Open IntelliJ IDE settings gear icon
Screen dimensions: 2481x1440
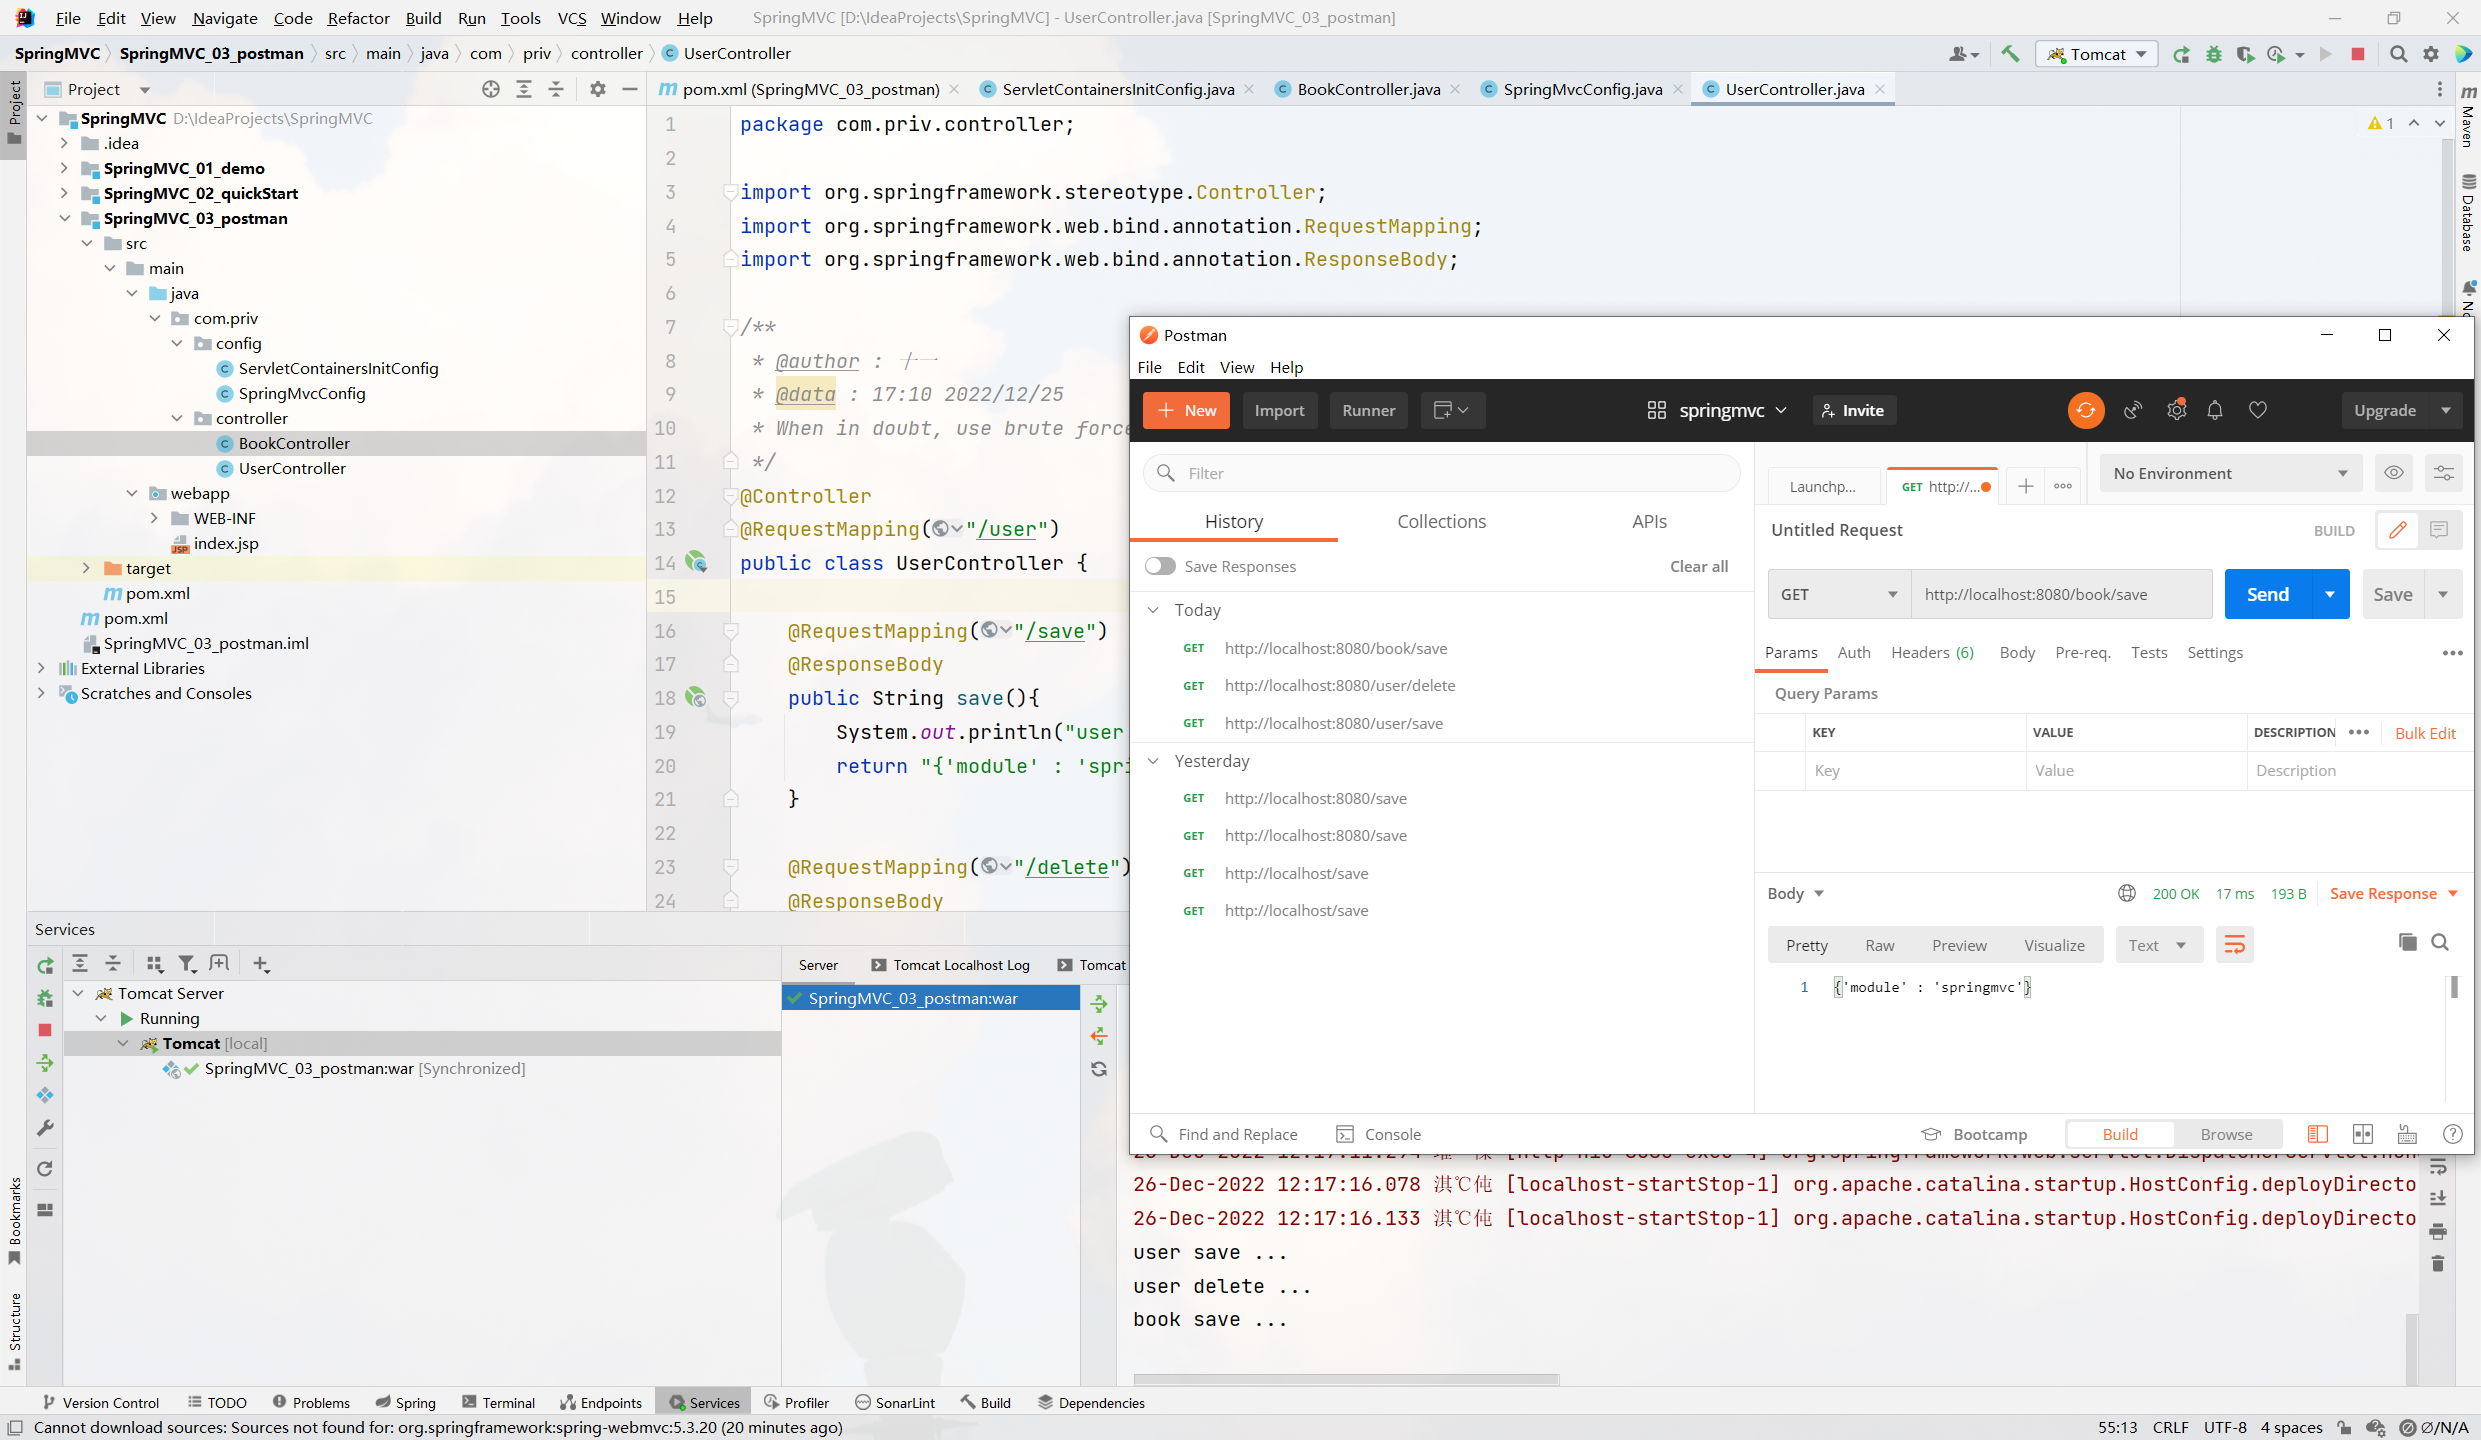click(2431, 54)
